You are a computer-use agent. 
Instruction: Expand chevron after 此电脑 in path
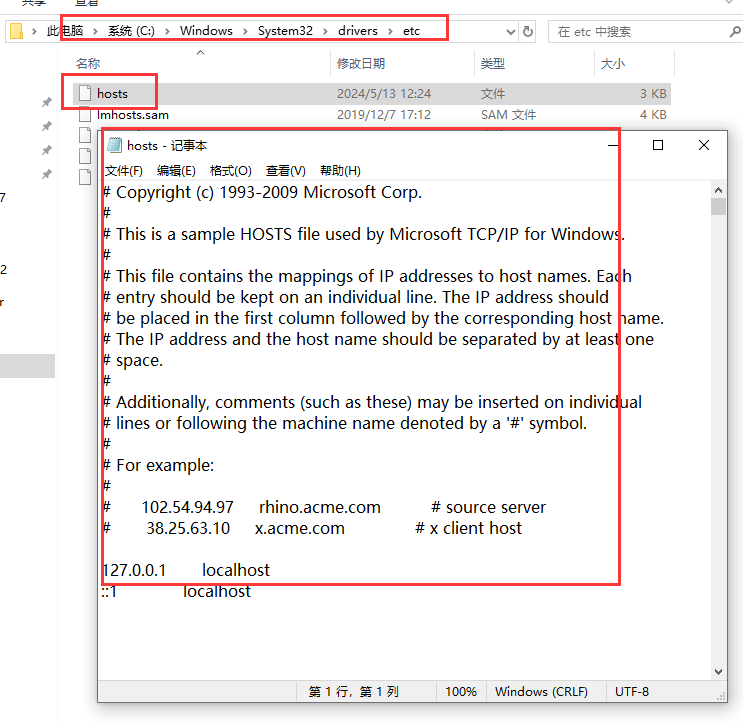point(95,31)
